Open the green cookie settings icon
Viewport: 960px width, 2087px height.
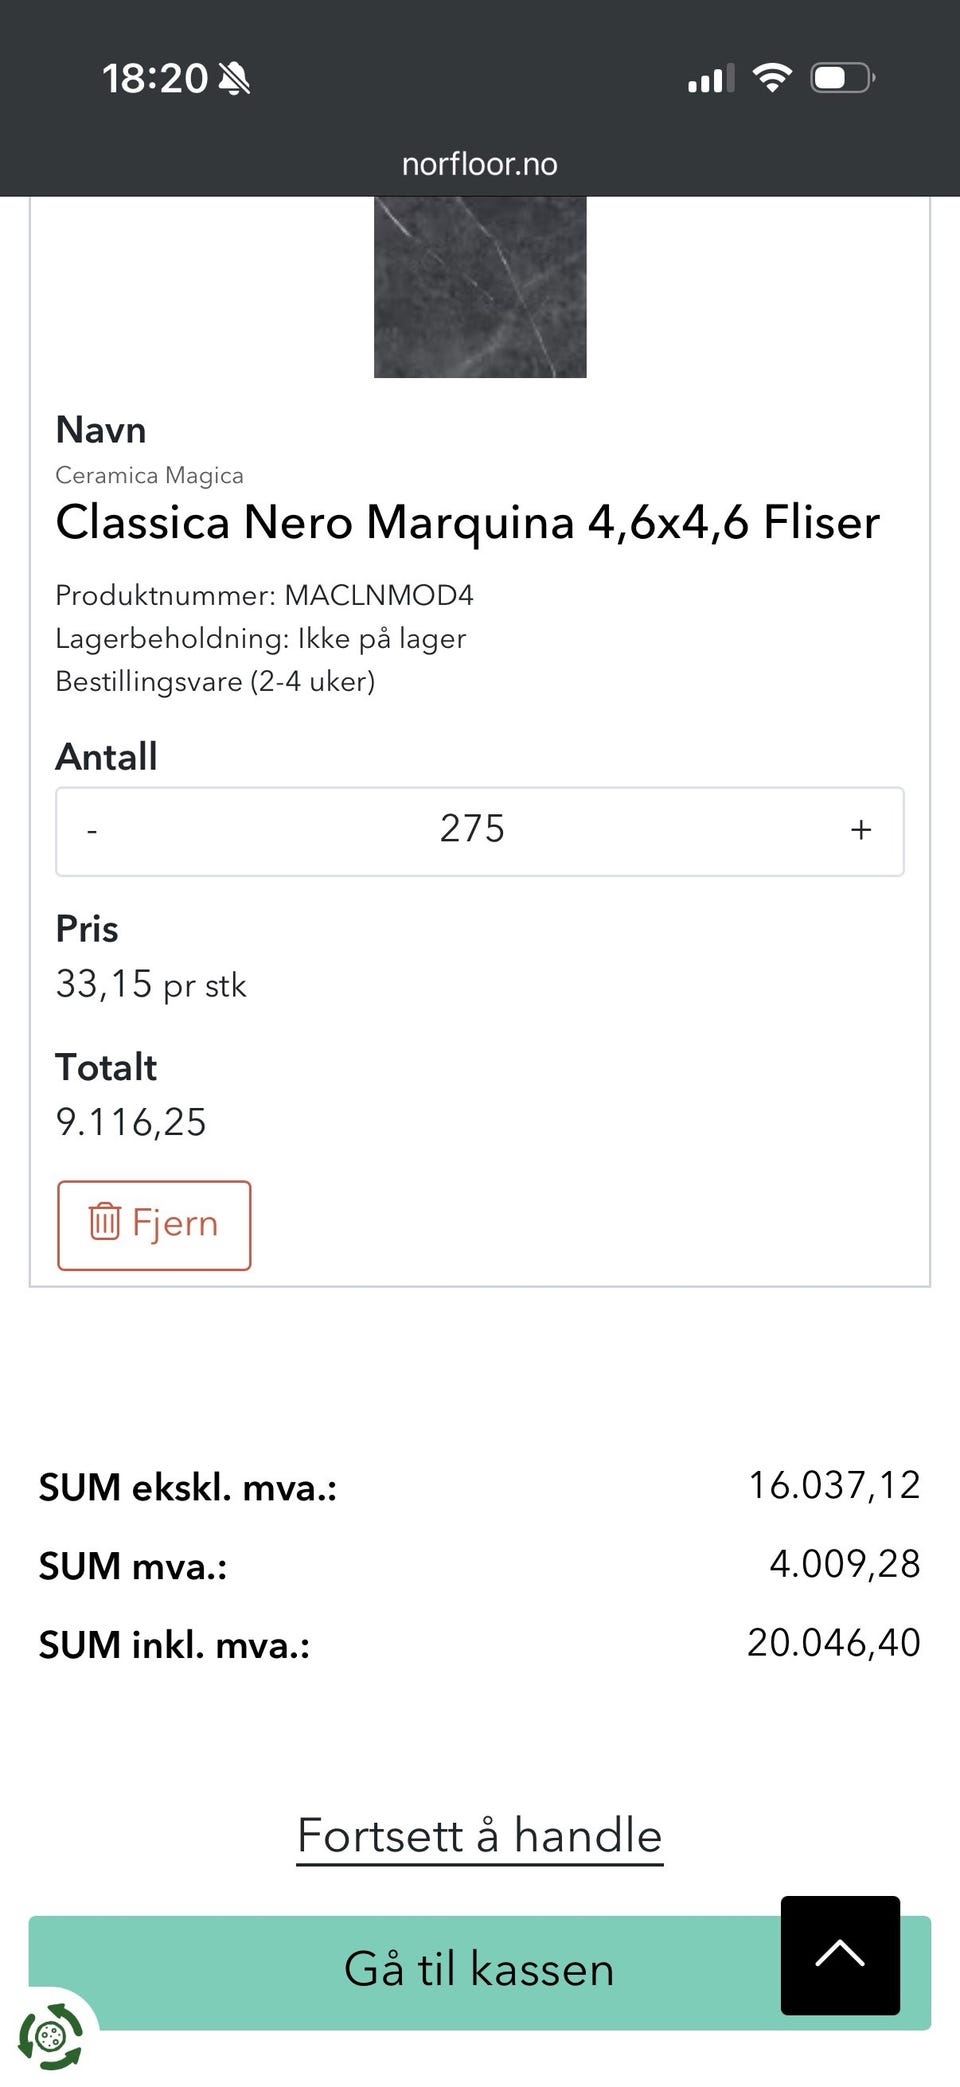(x=51, y=2036)
